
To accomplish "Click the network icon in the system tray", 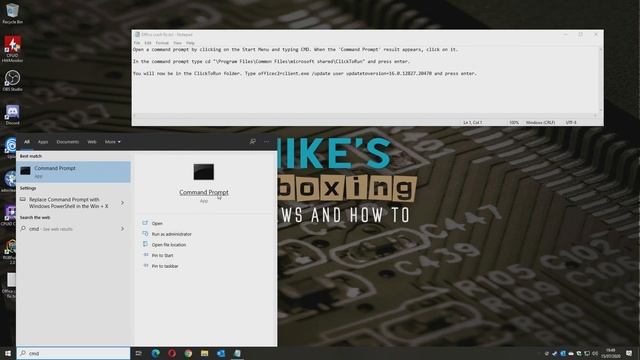I will point(587,353).
